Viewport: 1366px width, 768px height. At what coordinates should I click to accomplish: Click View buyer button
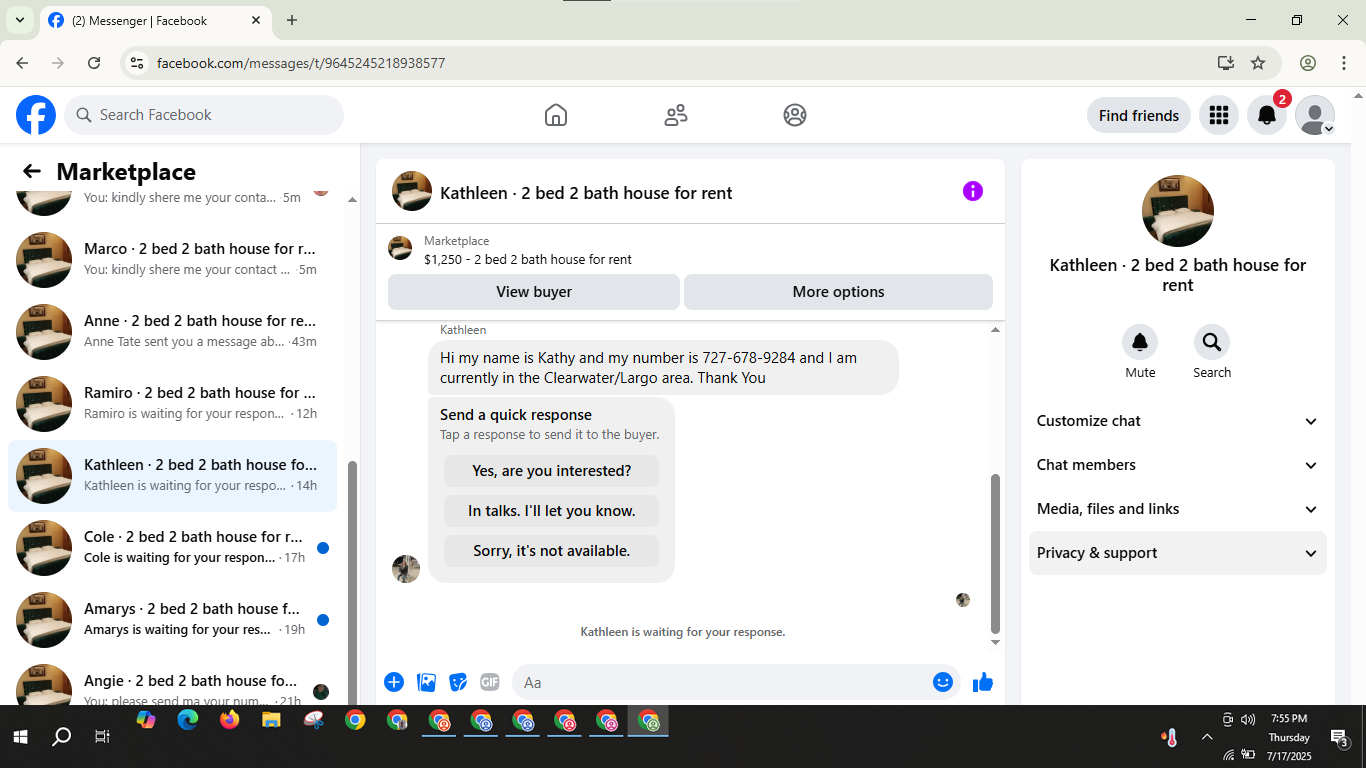coord(534,292)
